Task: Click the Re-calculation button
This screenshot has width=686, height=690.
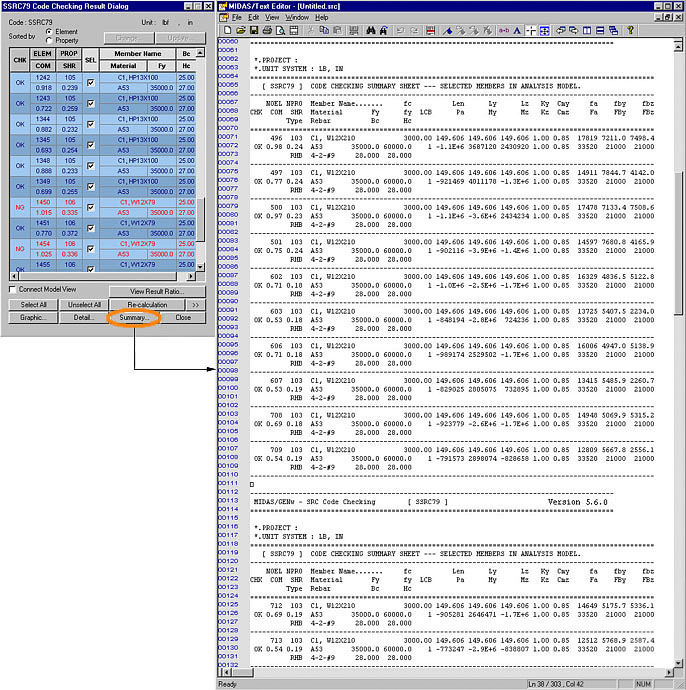Action: click(147, 304)
